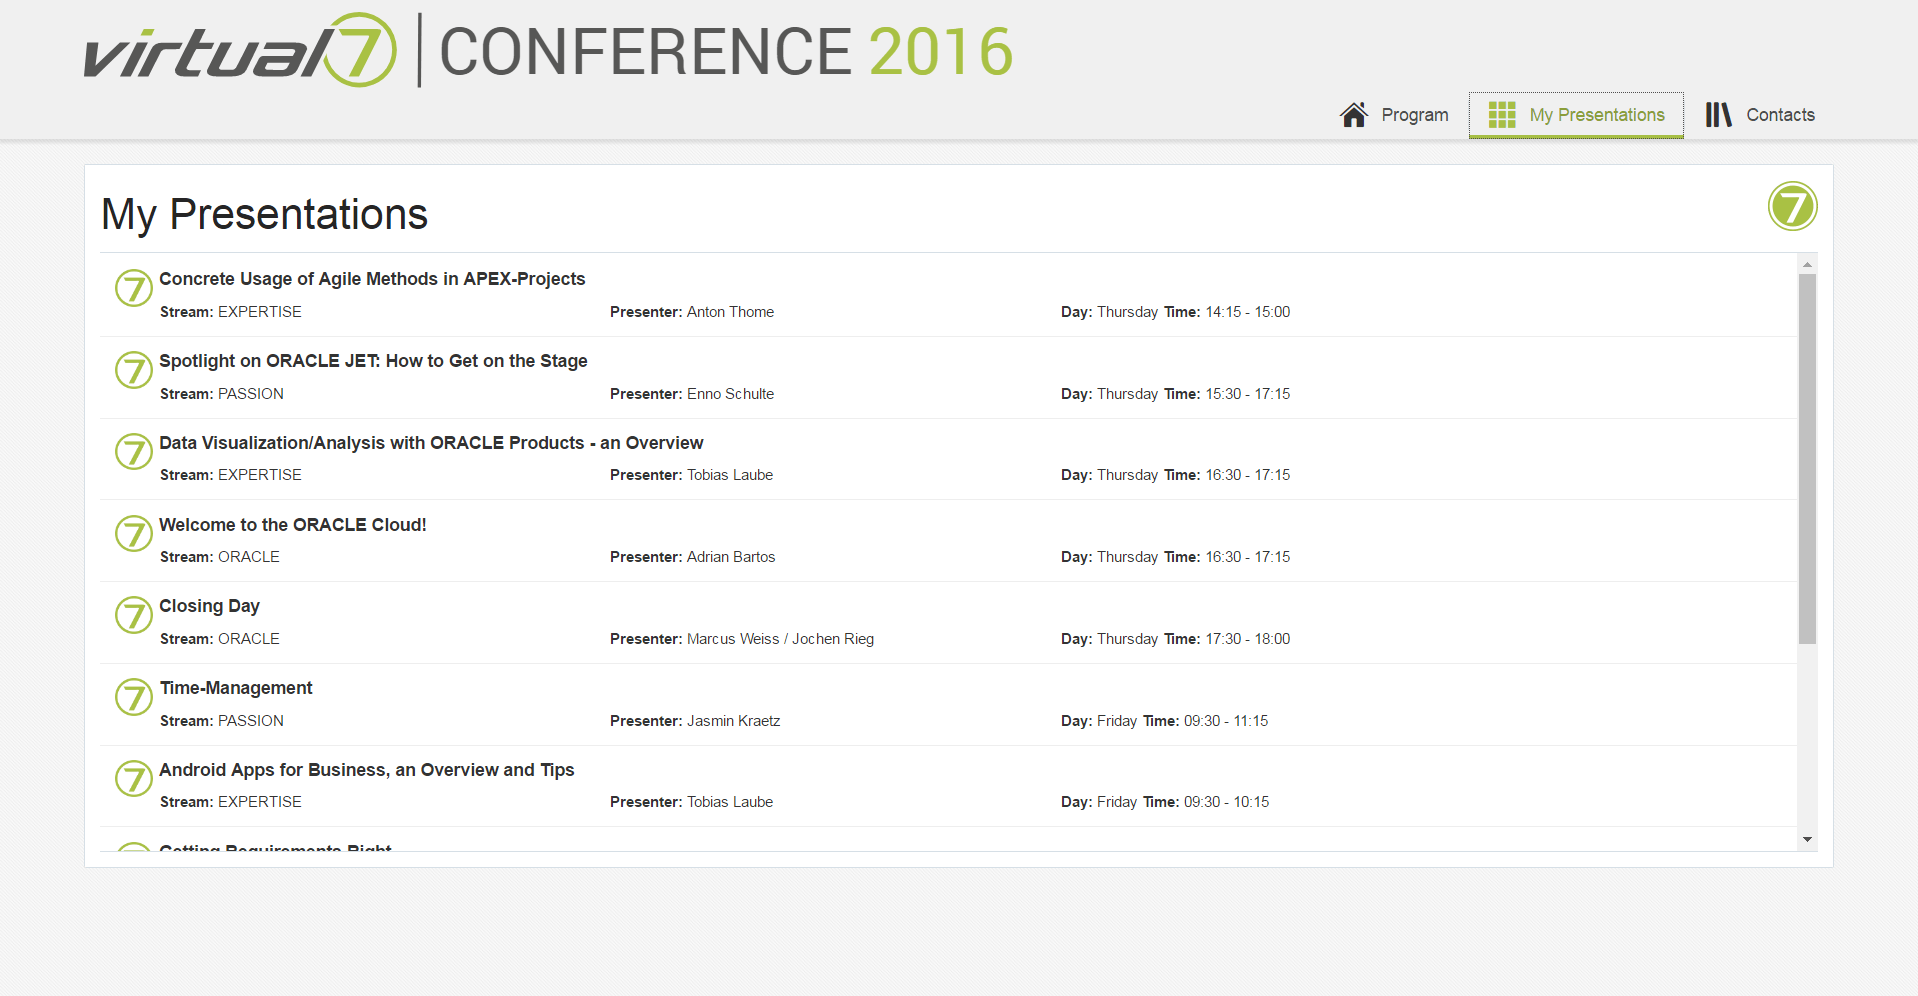Select the My Presentations tab

click(1596, 115)
